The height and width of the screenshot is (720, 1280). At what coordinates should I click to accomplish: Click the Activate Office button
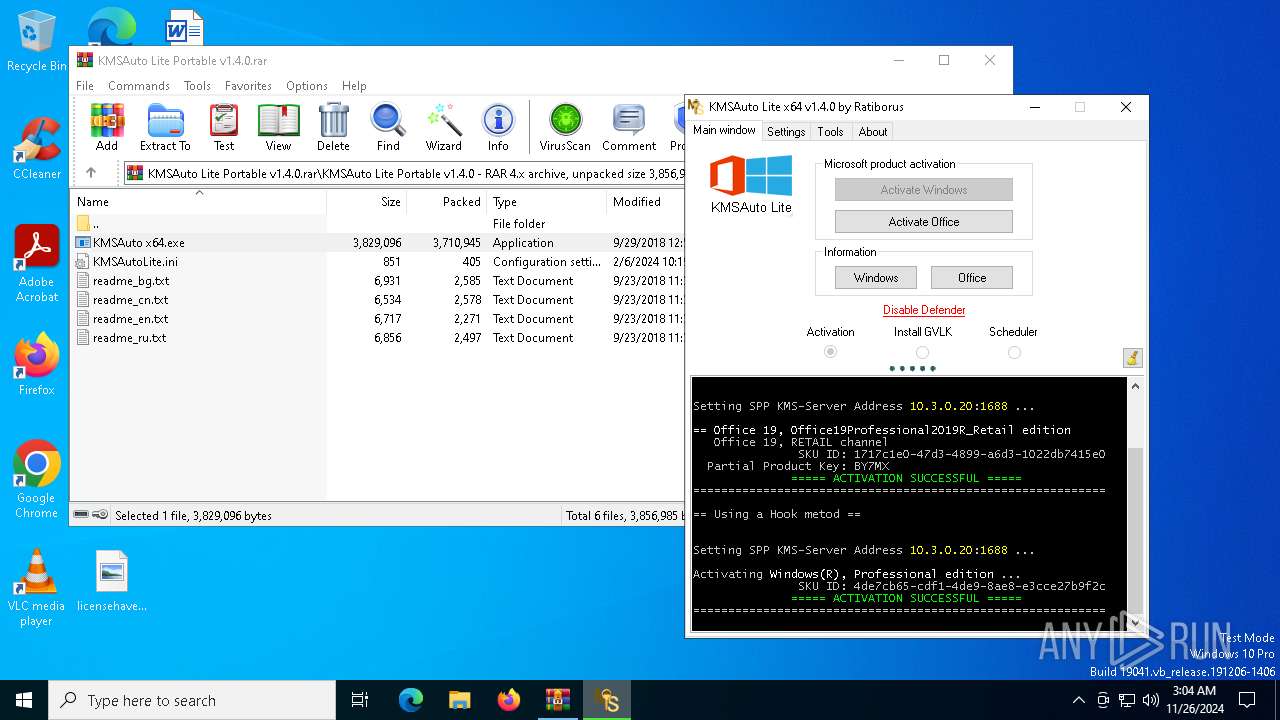pos(924,222)
